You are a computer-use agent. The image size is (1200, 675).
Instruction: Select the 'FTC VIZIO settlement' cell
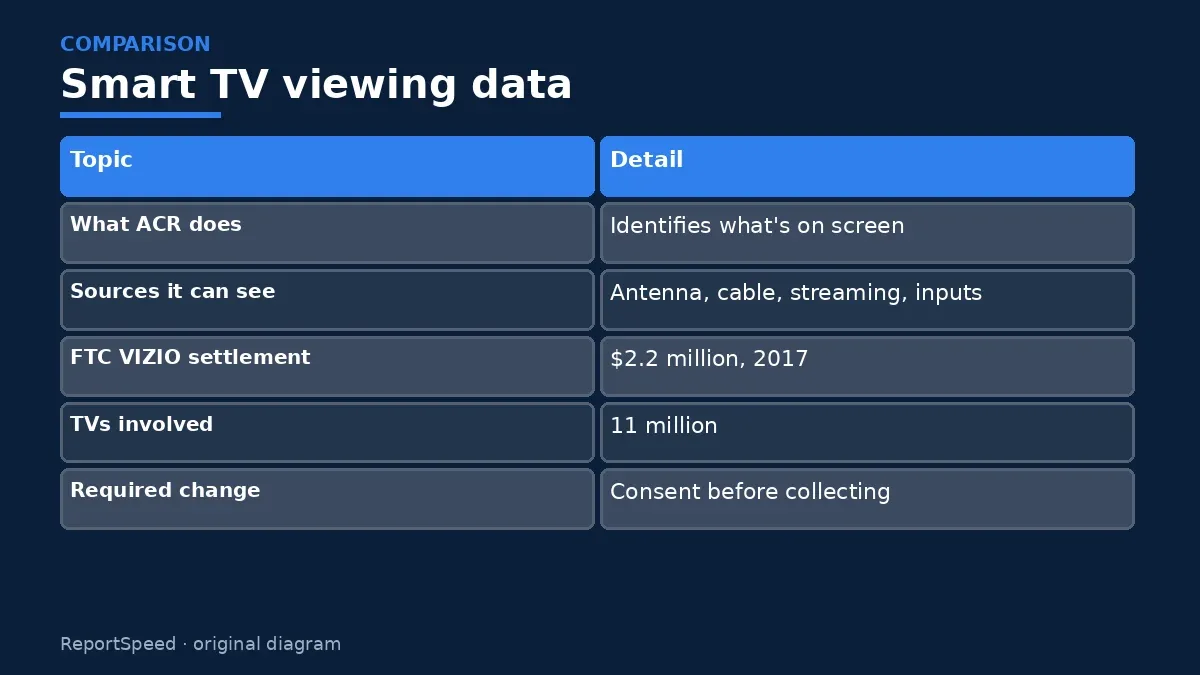coord(327,366)
